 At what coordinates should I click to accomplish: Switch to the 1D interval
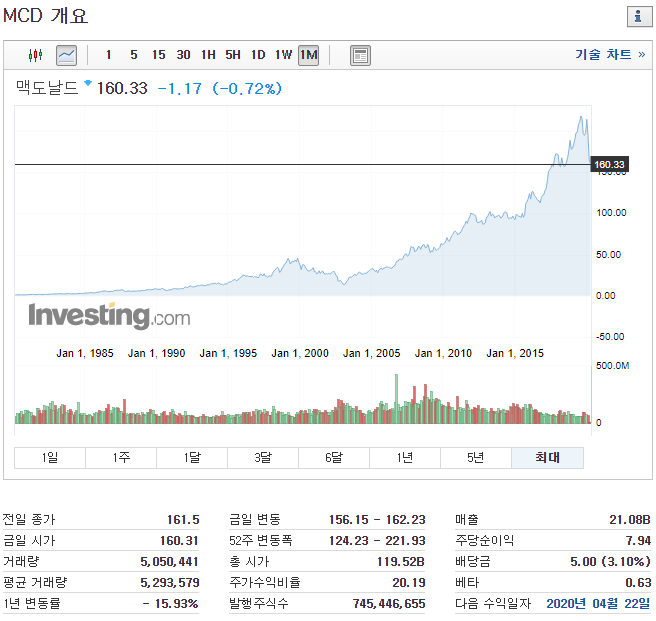point(258,55)
